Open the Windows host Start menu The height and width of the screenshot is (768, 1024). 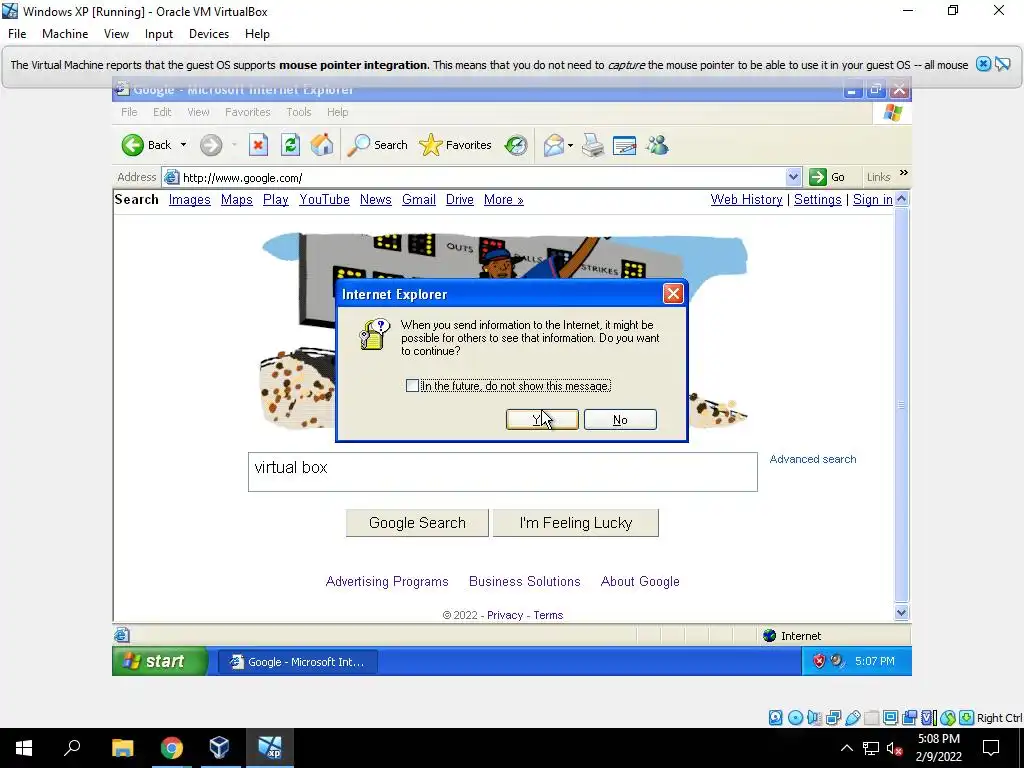pos(24,748)
